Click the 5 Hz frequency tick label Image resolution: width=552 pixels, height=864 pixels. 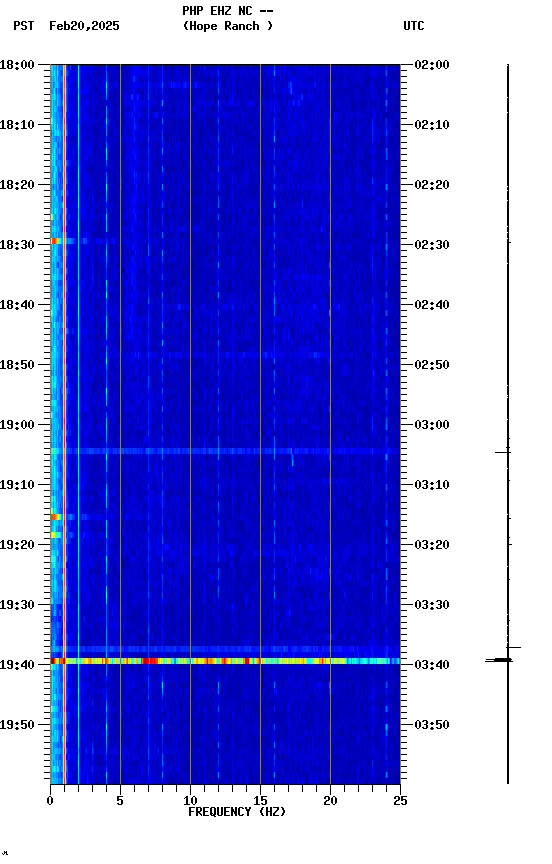120,801
